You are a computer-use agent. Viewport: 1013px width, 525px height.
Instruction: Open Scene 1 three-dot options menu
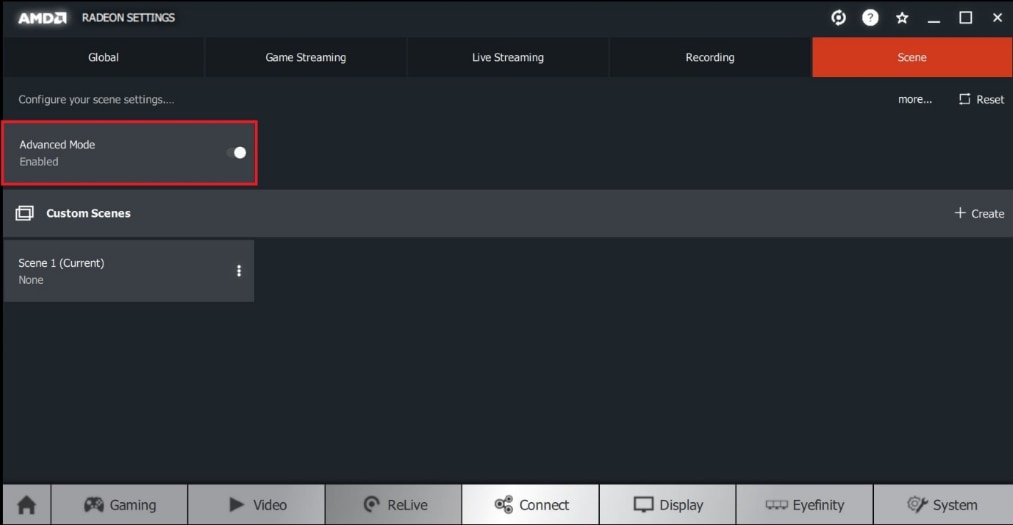tap(238, 271)
